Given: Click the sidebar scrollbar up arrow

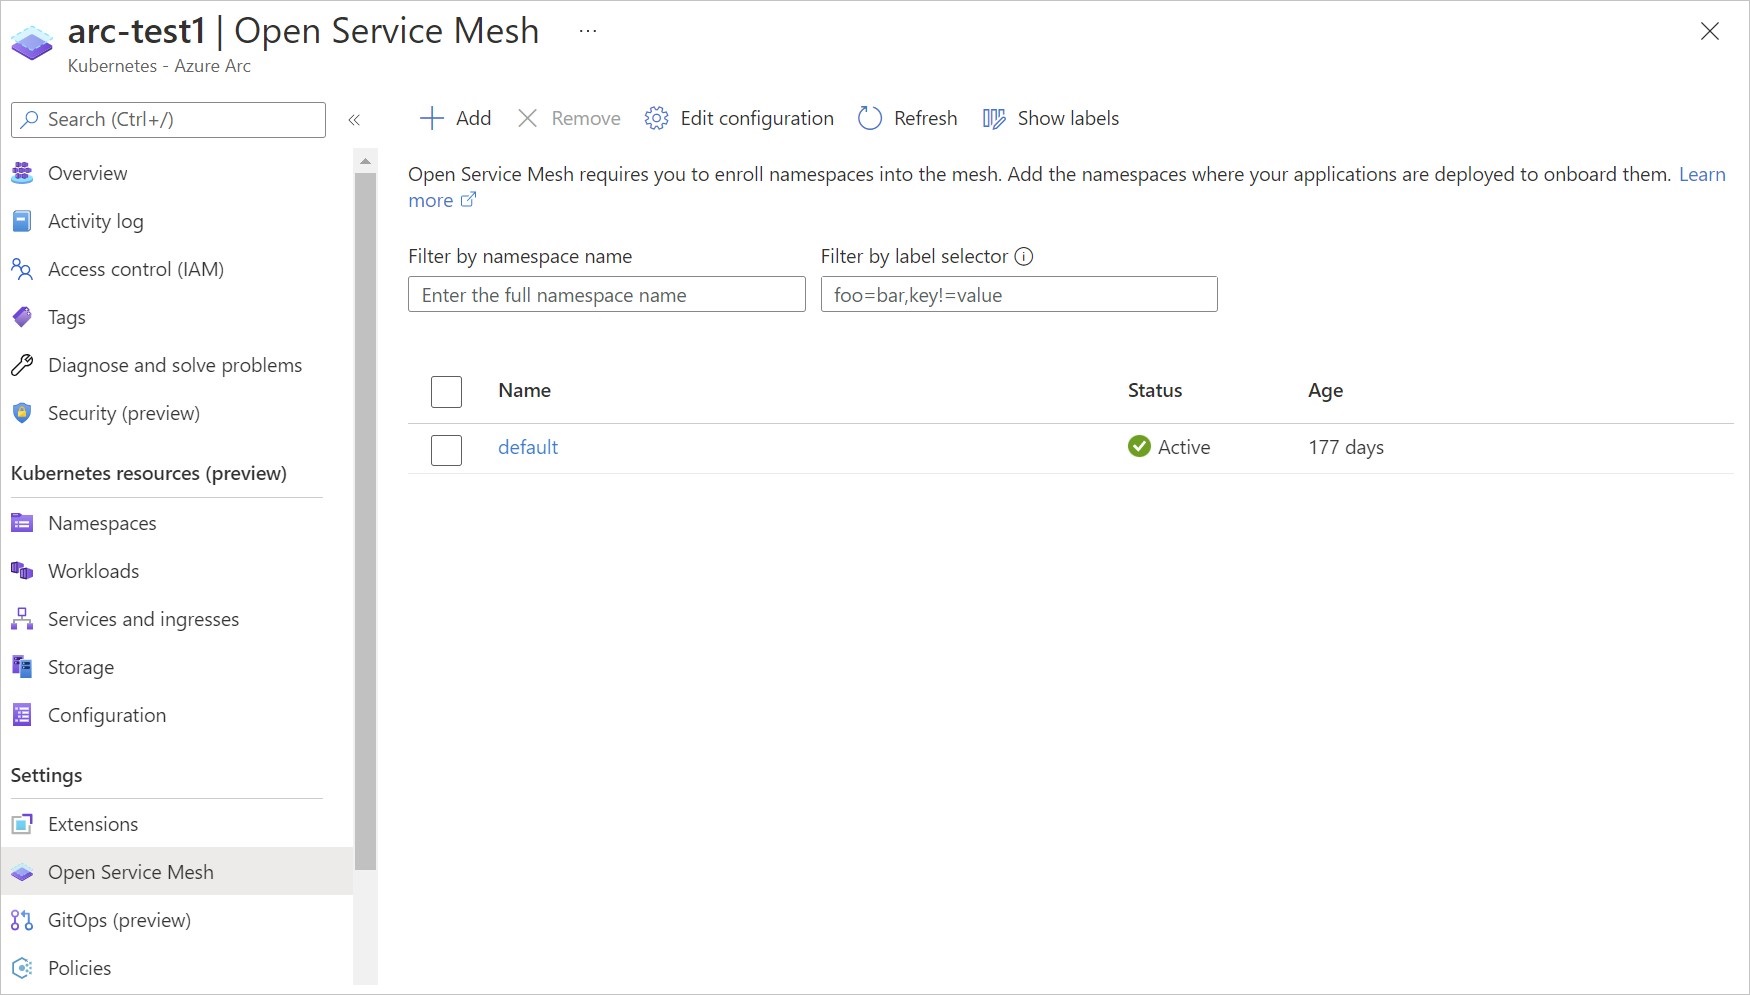Looking at the screenshot, I should point(365,161).
